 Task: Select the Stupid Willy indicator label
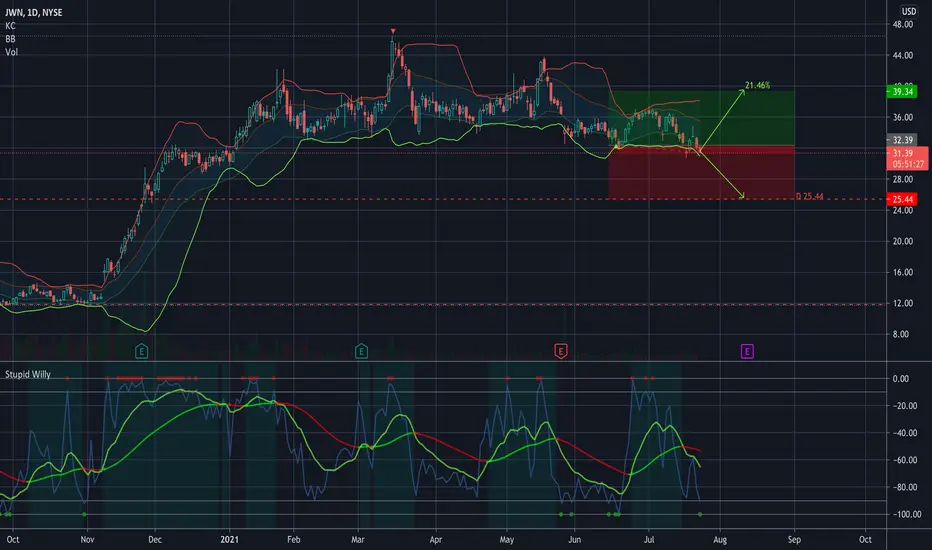pyautogui.click(x=28, y=374)
